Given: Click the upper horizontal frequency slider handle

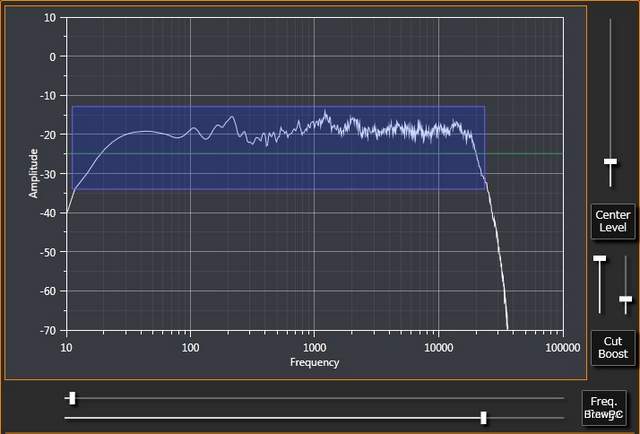Looking at the screenshot, I should pyautogui.click(x=71, y=398).
